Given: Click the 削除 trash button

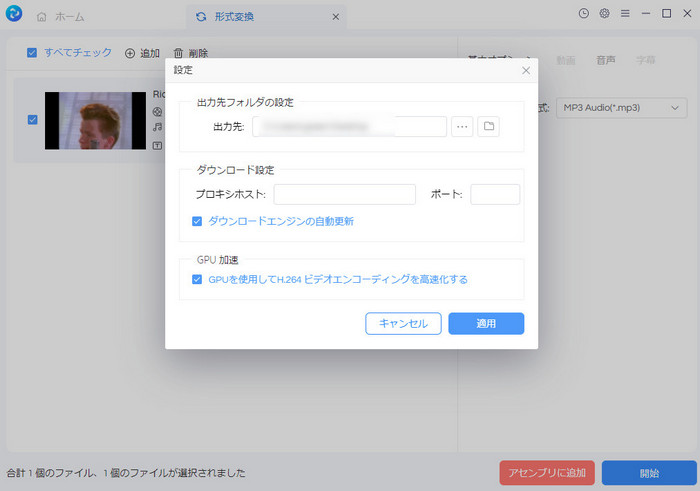Looking at the screenshot, I should (191, 54).
